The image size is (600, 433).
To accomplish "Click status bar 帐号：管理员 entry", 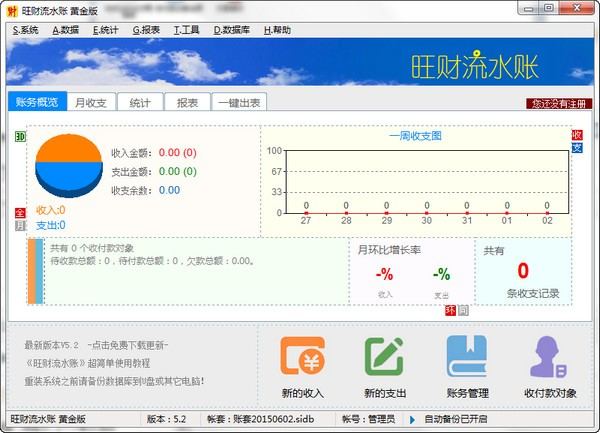I will tap(368, 419).
